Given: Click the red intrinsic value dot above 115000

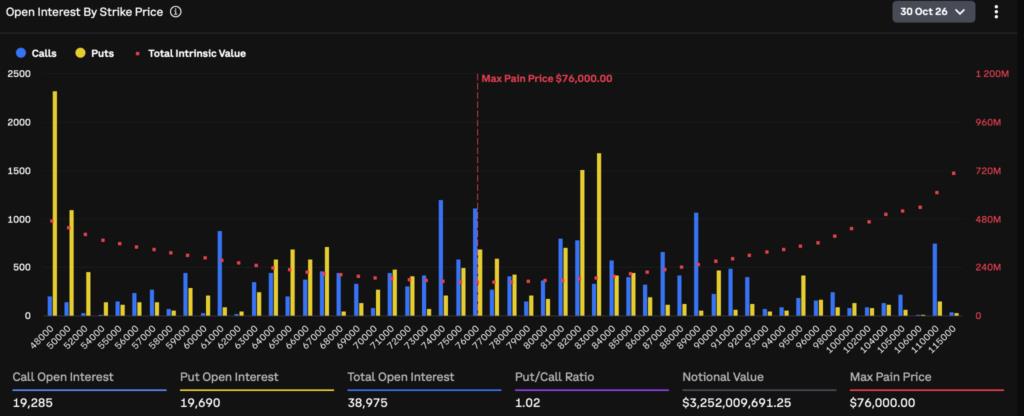Looking at the screenshot, I should 953,173.
